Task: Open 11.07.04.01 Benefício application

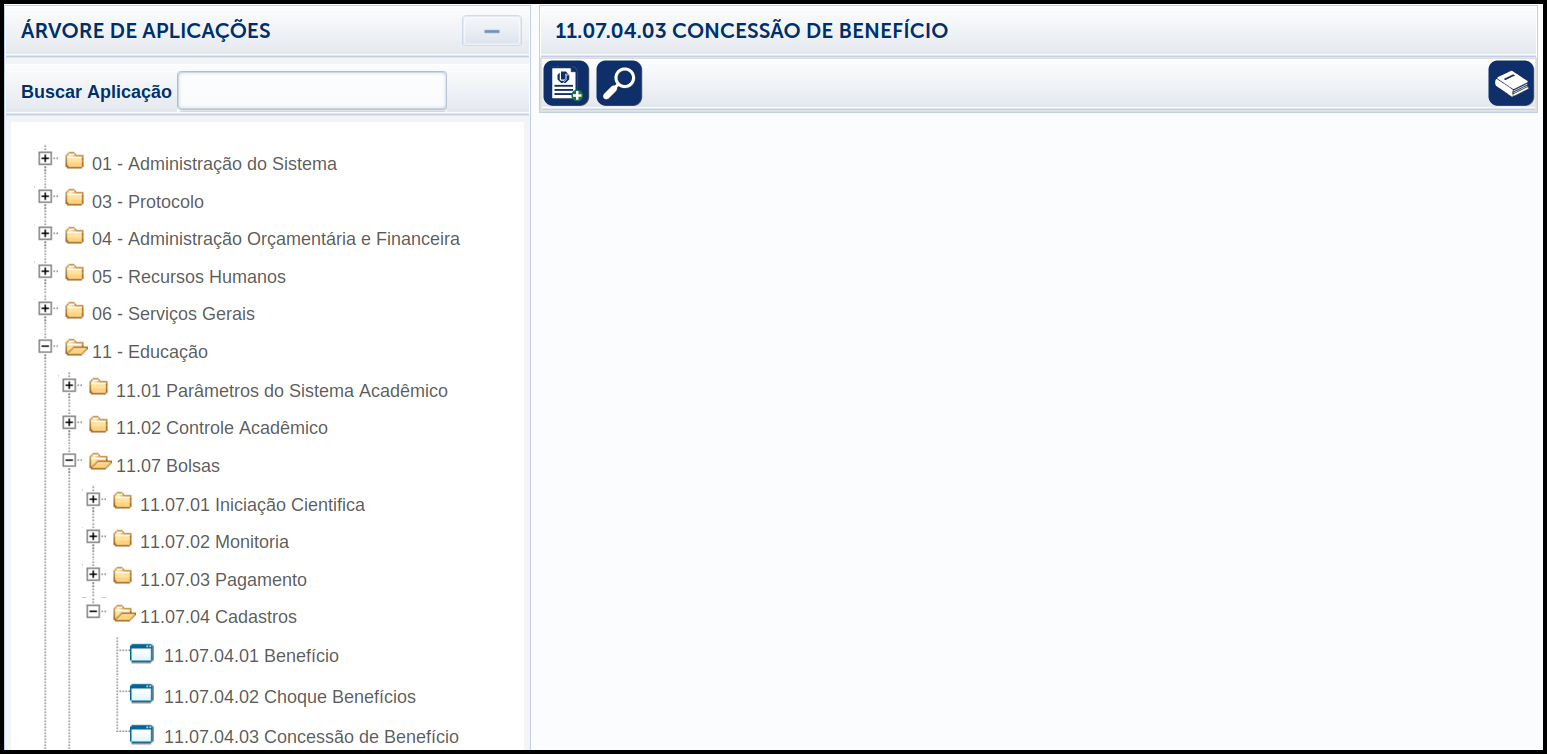Action: [251, 656]
